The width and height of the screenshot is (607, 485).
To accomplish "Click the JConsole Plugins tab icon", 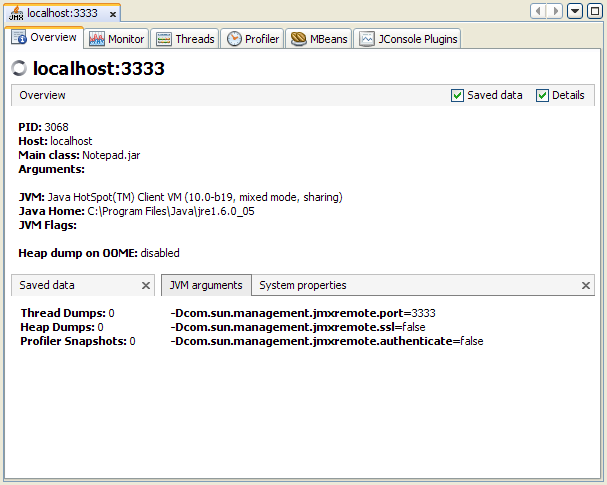I will point(367,39).
